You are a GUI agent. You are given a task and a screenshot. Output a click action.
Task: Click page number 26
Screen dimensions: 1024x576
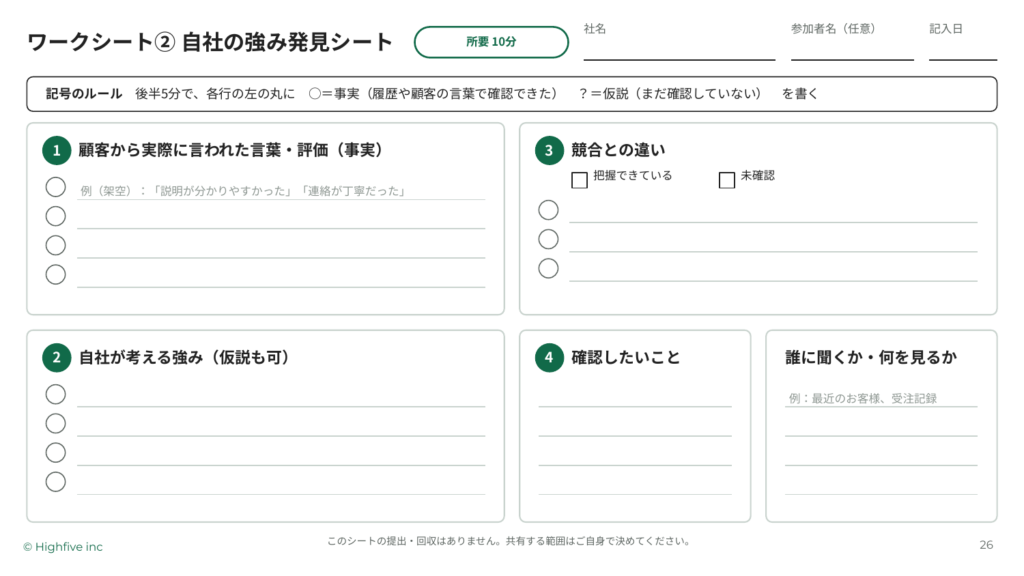tap(986, 545)
